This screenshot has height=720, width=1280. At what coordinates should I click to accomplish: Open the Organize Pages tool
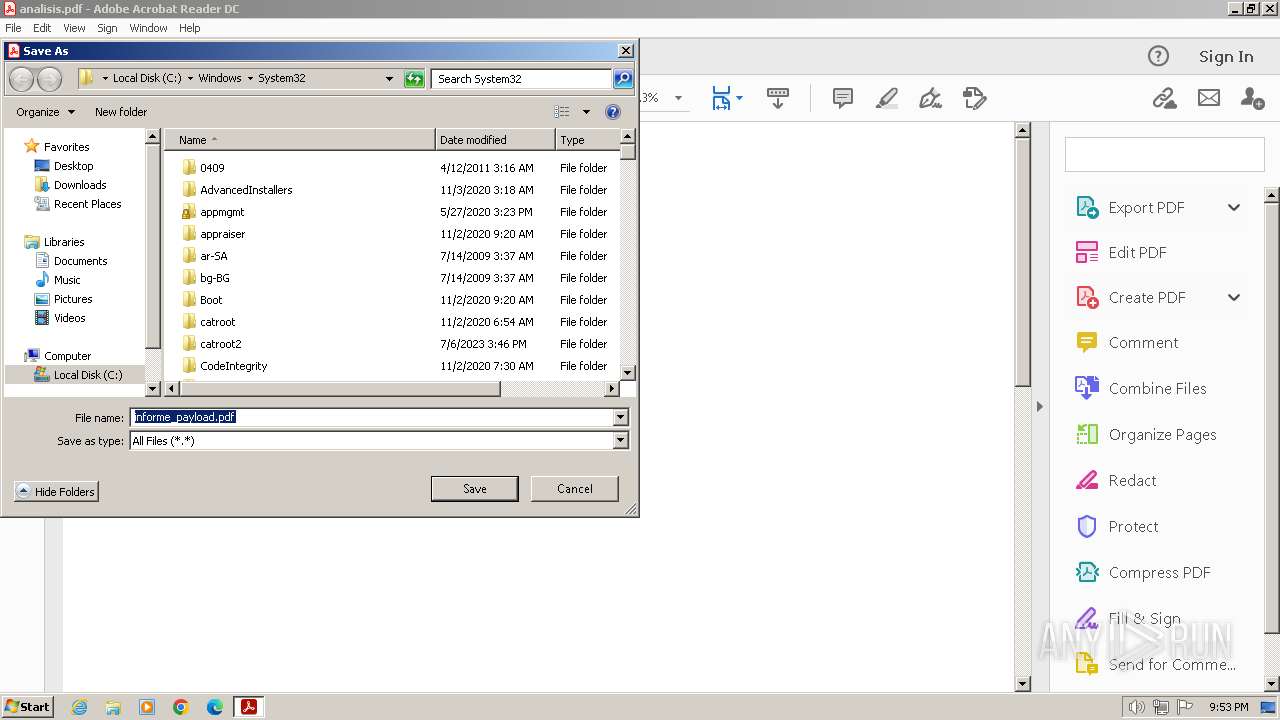pyautogui.click(x=1146, y=435)
